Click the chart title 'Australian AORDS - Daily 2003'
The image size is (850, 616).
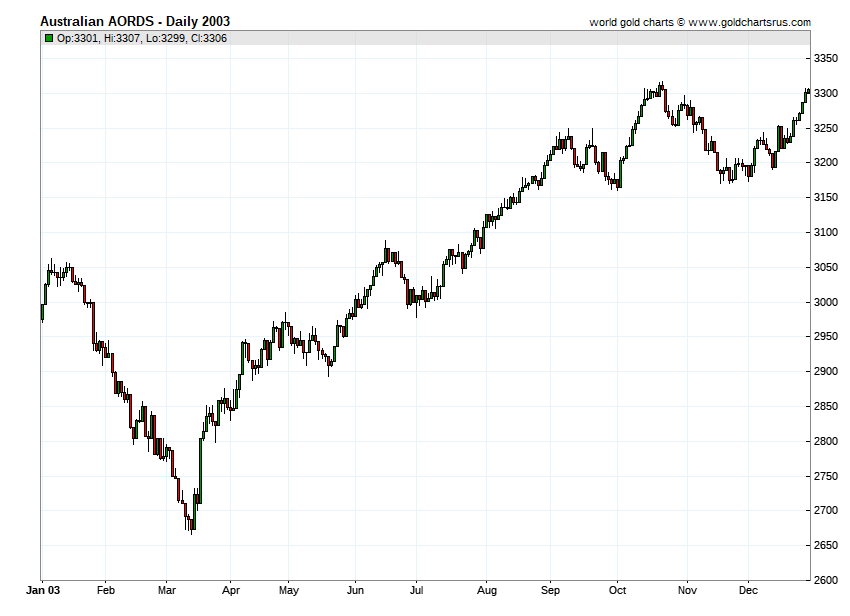pyautogui.click(x=135, y=22)
